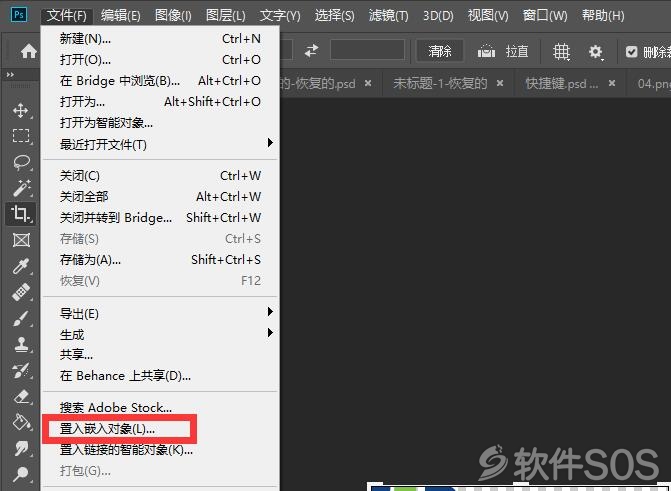
Task: Open the Select (选择) menu
Action: pos(334,15)
